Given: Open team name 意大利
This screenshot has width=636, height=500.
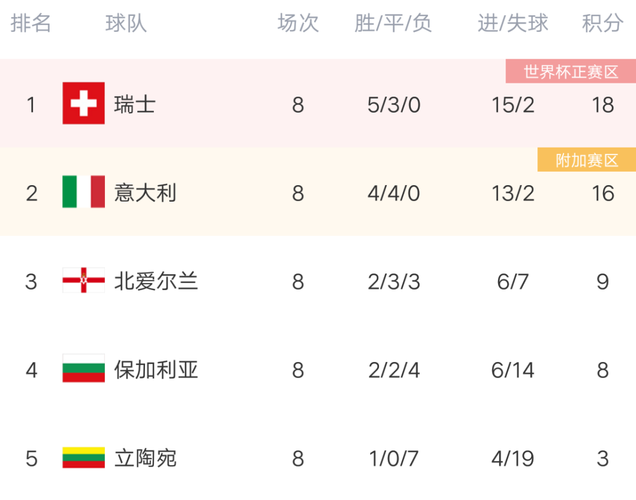Looking at the screenshot, I should coord(145,193).
